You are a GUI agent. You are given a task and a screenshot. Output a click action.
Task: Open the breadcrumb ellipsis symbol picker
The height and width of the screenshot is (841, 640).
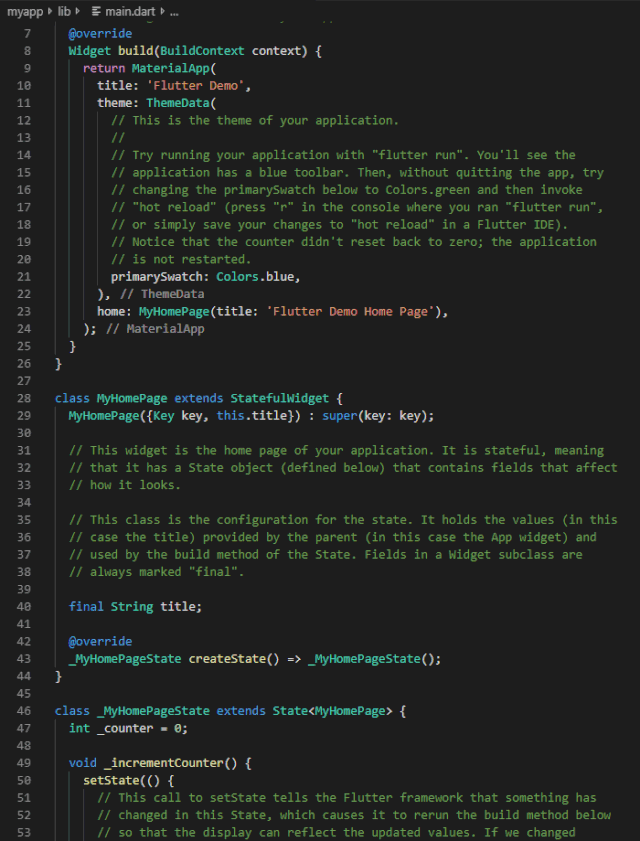tap(174, 12)
